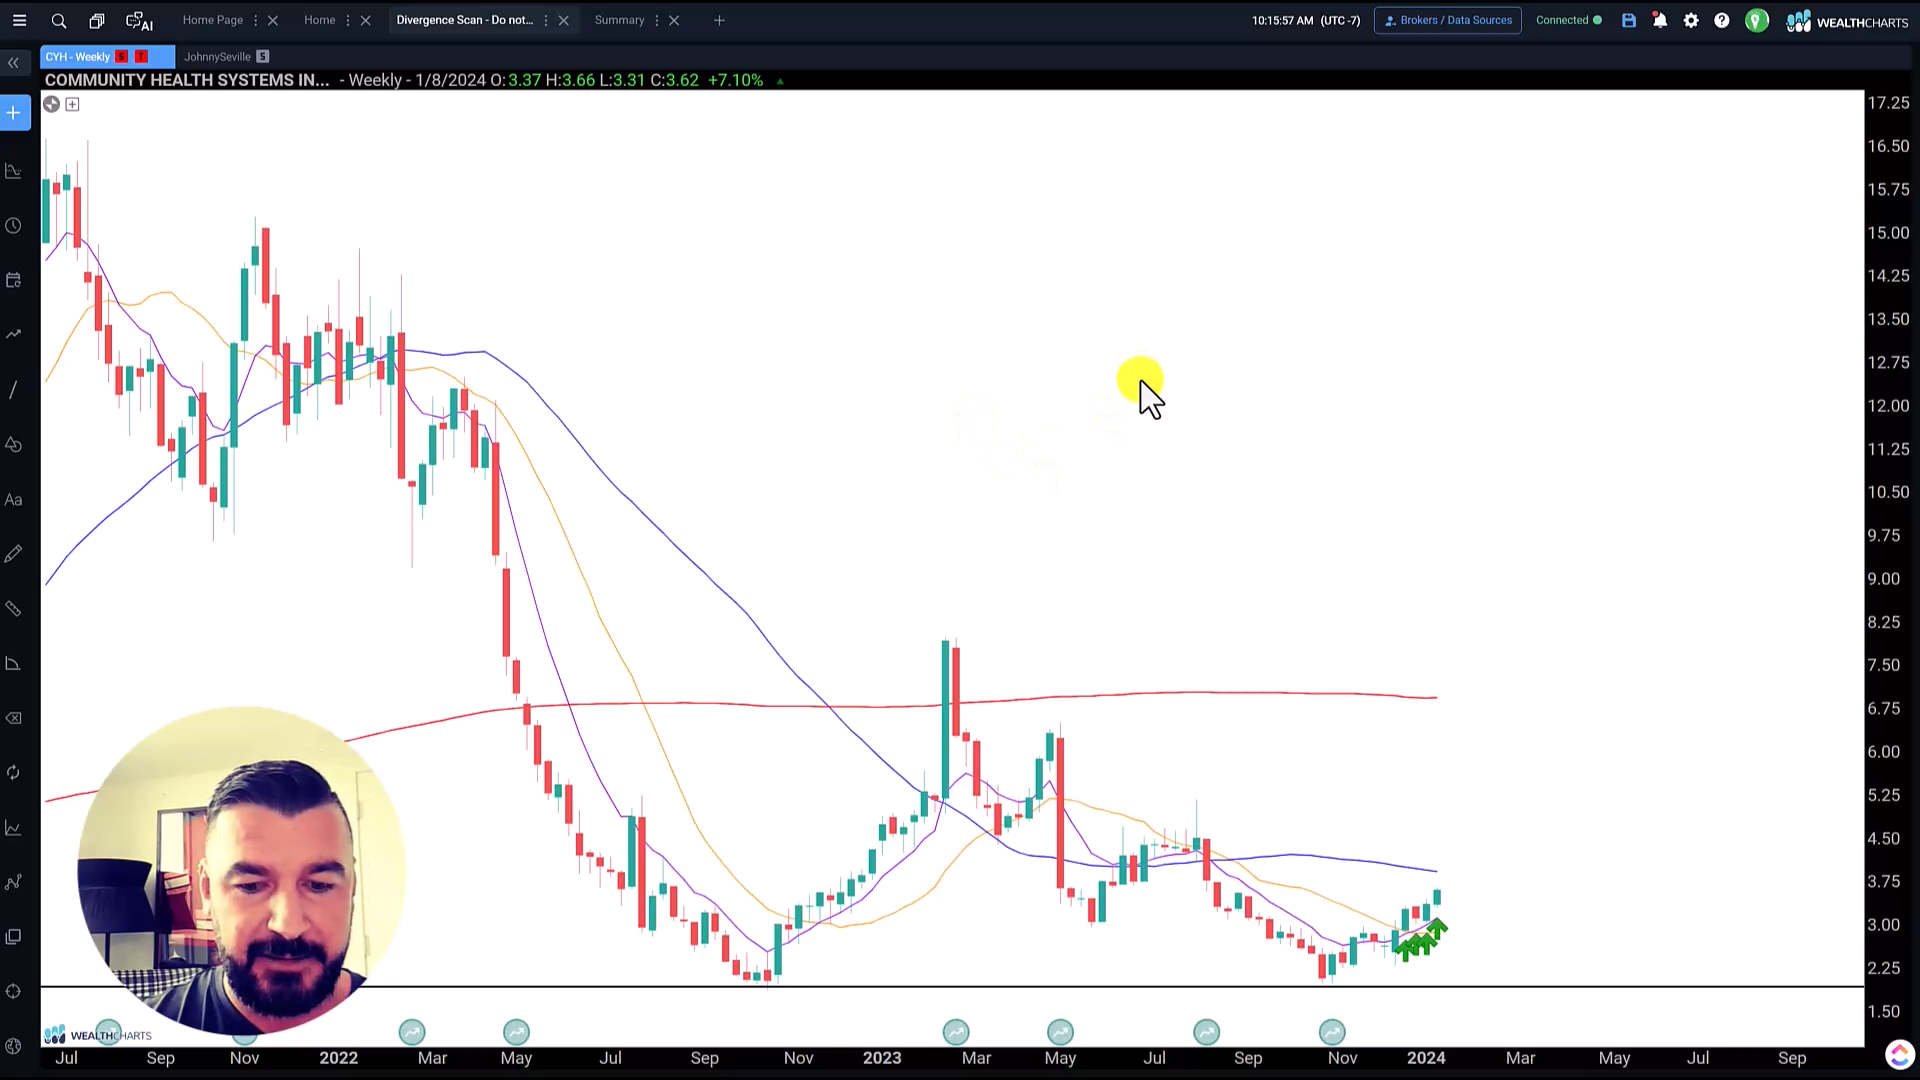Click the 2024 label on time axis
This screenshot has height=1080, width=1920.
click(x=1426, y=1058)
